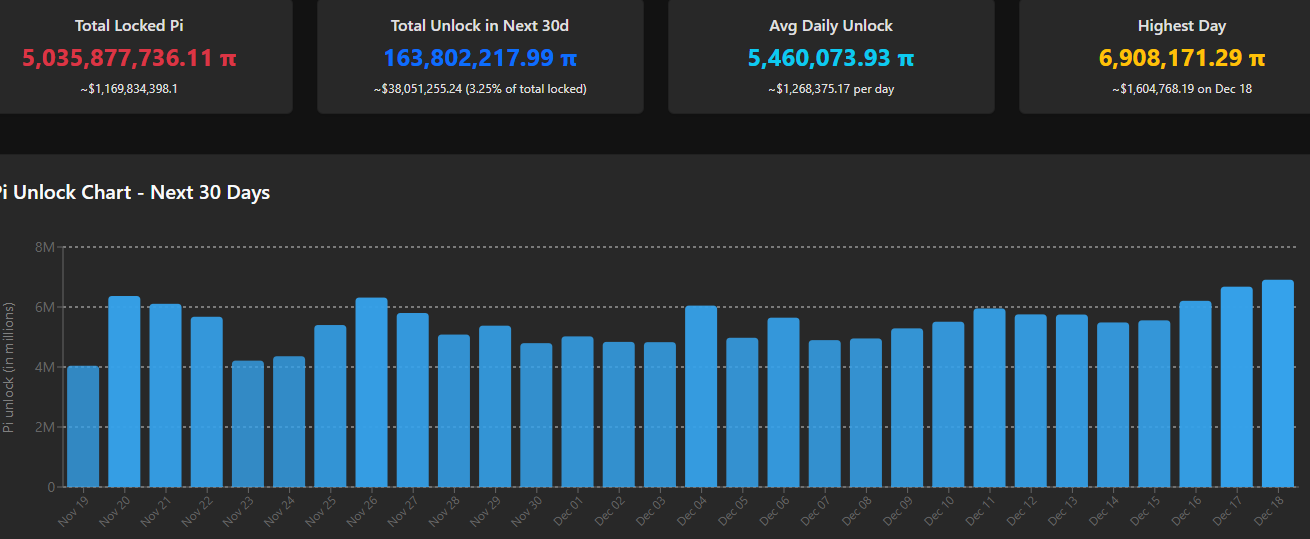Click the Nov 19 bar in chart

[83, 427]
